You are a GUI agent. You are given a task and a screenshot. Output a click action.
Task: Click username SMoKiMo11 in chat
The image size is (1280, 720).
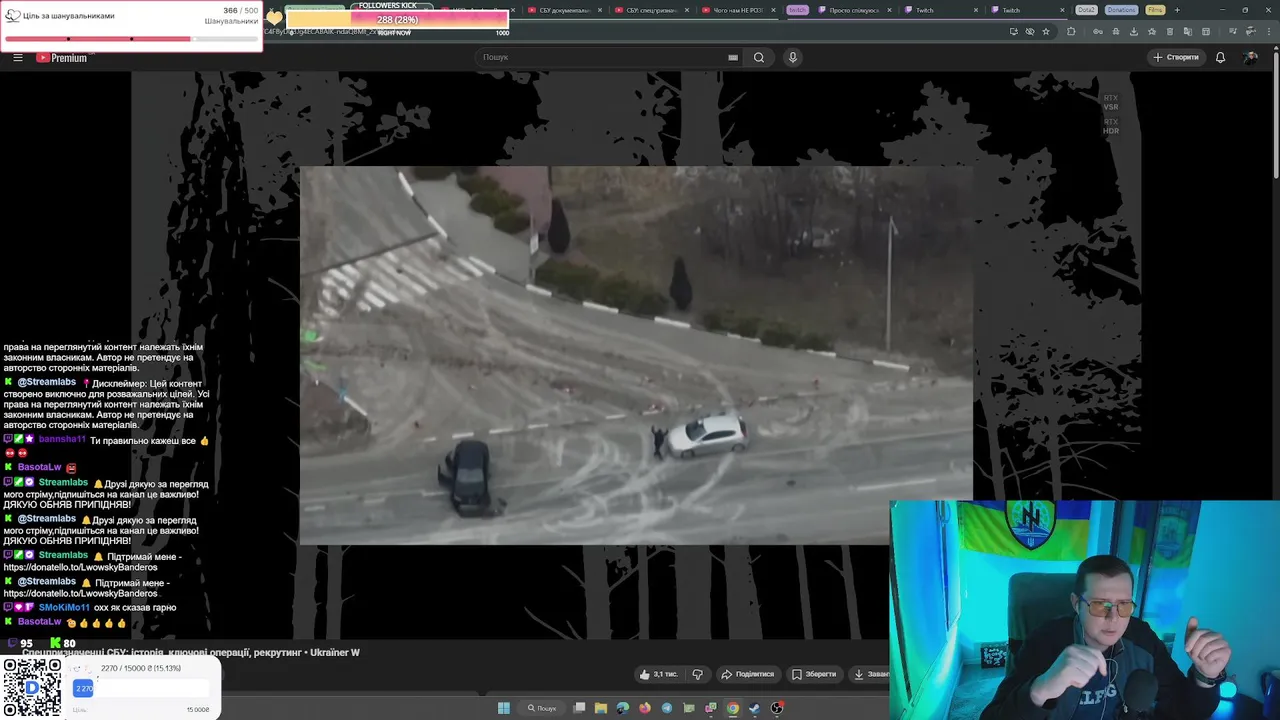64,607
